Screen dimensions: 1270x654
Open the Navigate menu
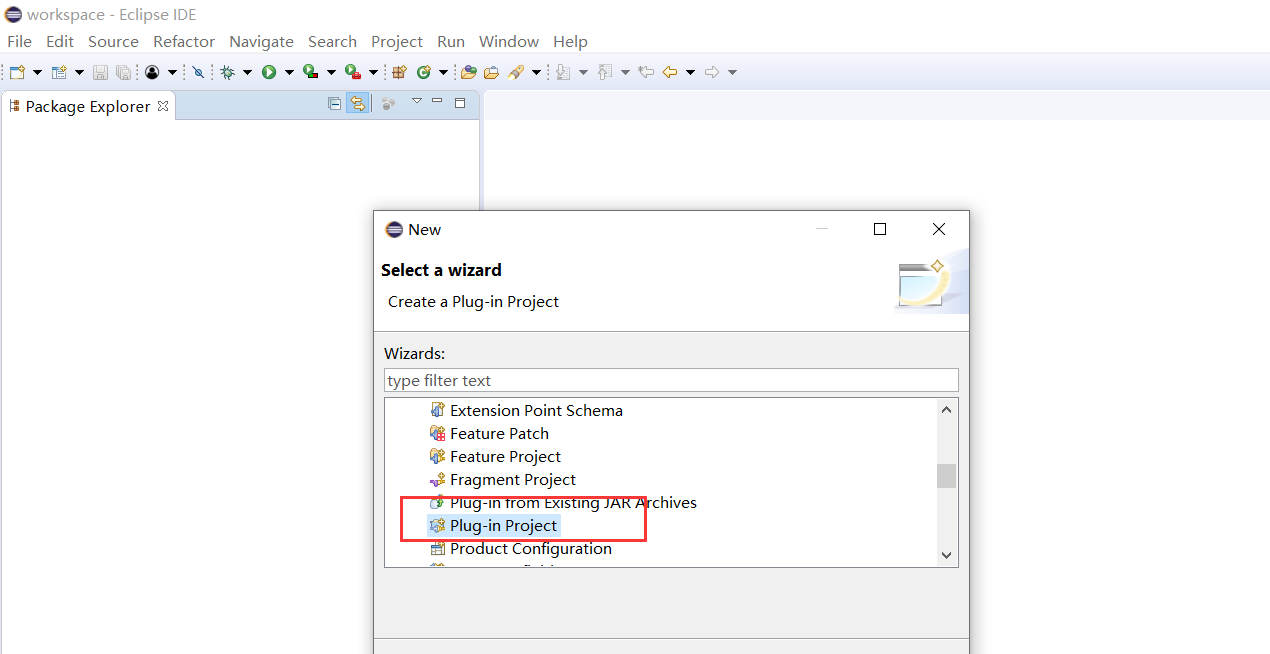261,41
